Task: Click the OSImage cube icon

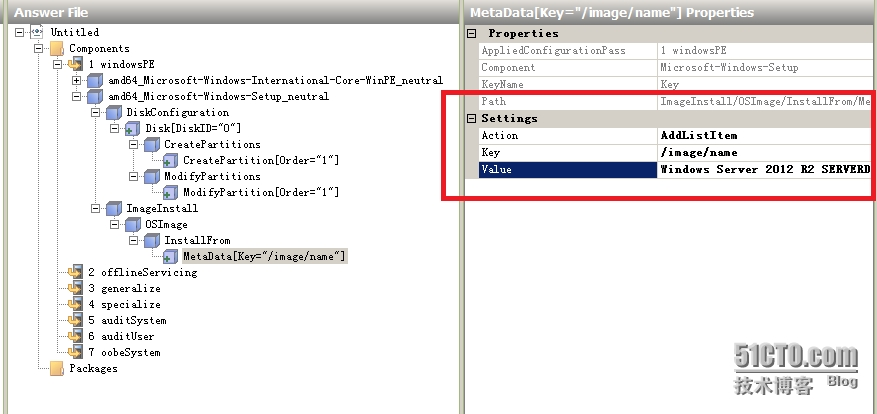Action: 133,225
